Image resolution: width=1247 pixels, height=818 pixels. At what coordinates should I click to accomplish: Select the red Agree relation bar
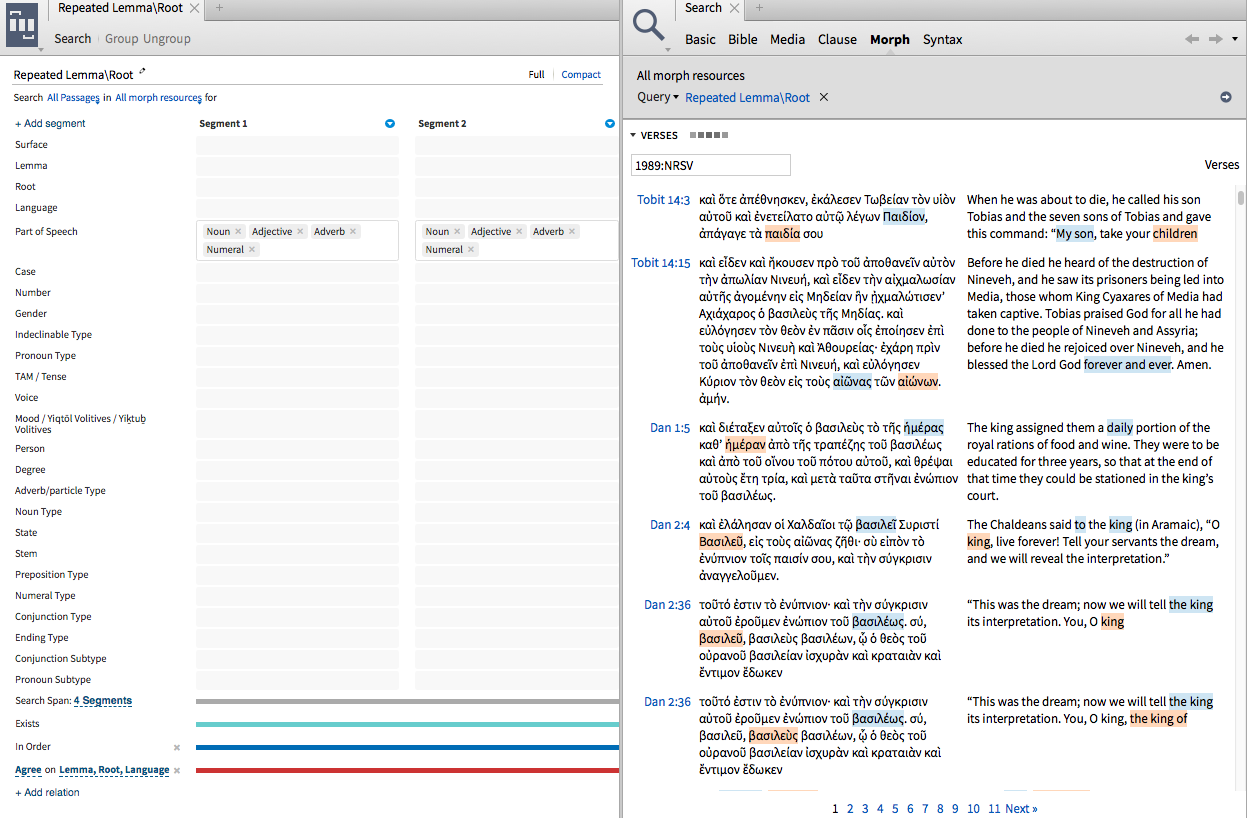pyautogui.click(x=407, y=770)
